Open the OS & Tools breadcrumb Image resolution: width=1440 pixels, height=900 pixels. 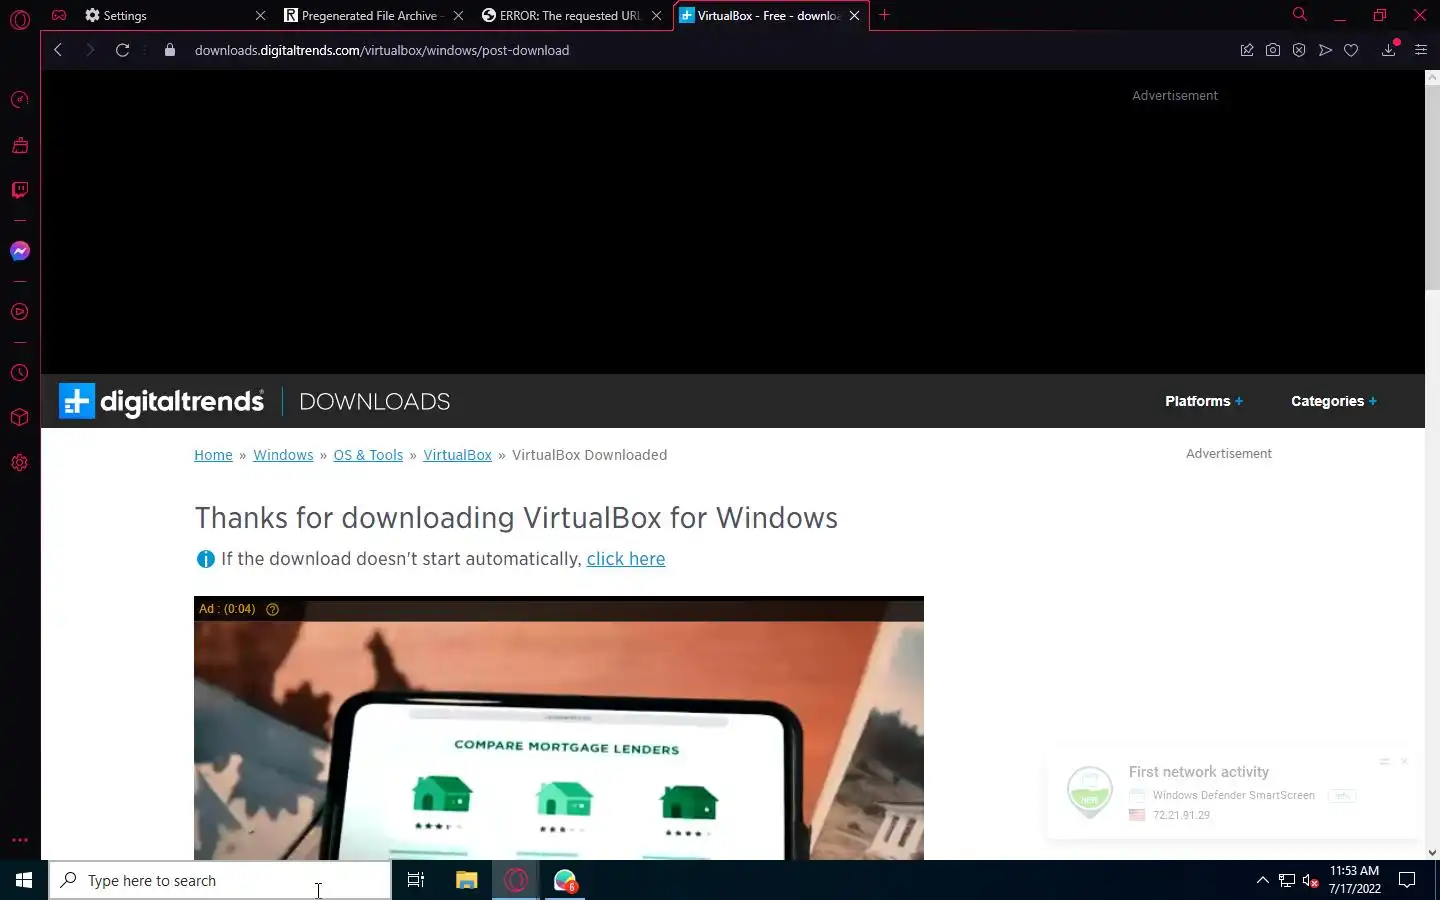click(x=368, y=455)
